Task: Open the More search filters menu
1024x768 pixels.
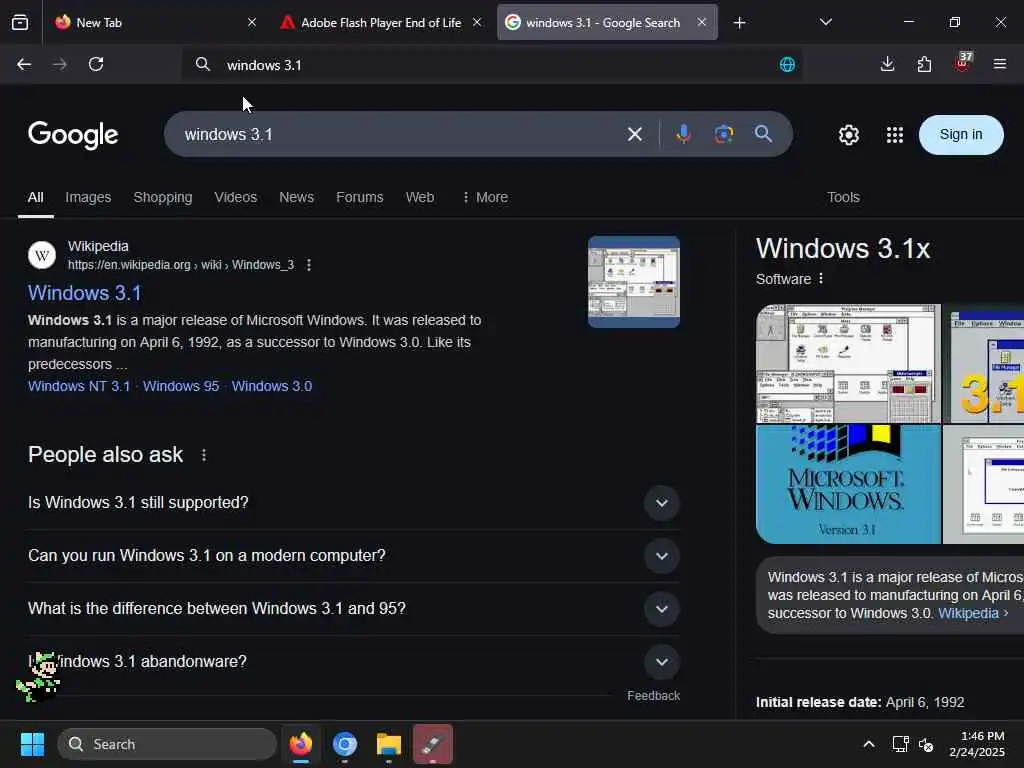Action: point(485,197)
